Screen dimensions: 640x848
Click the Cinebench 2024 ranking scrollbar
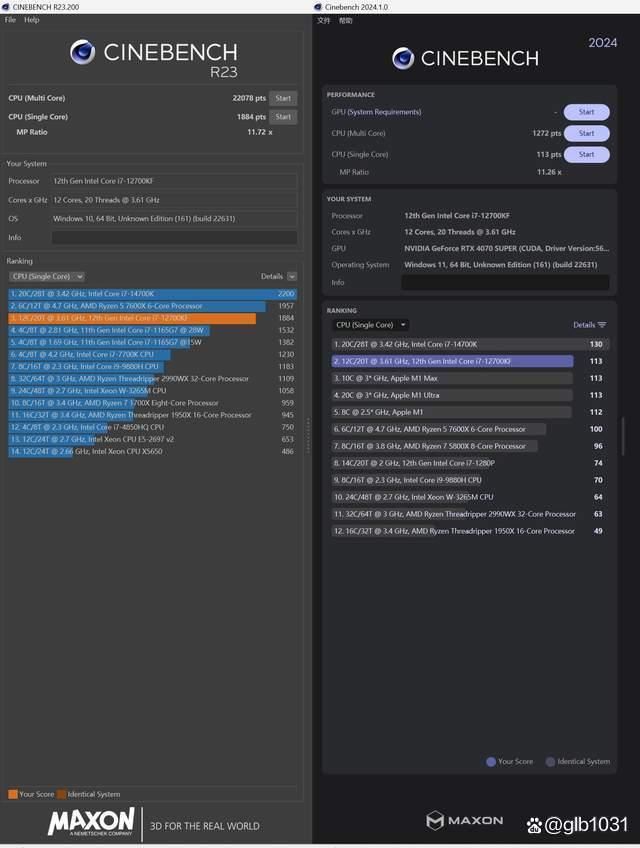[623, 436]
